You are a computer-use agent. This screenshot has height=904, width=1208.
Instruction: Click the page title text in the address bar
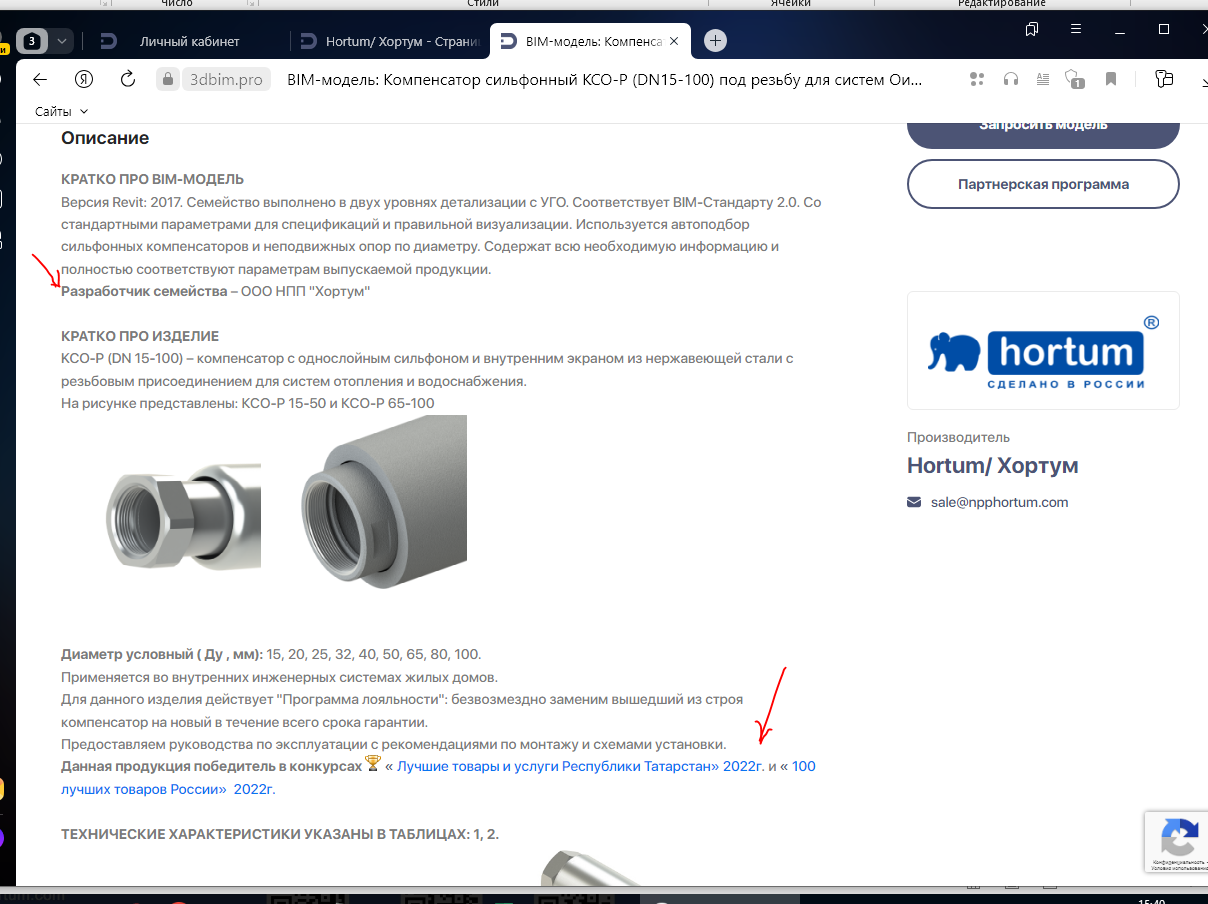pyautogui.click(x=604, y=80)
